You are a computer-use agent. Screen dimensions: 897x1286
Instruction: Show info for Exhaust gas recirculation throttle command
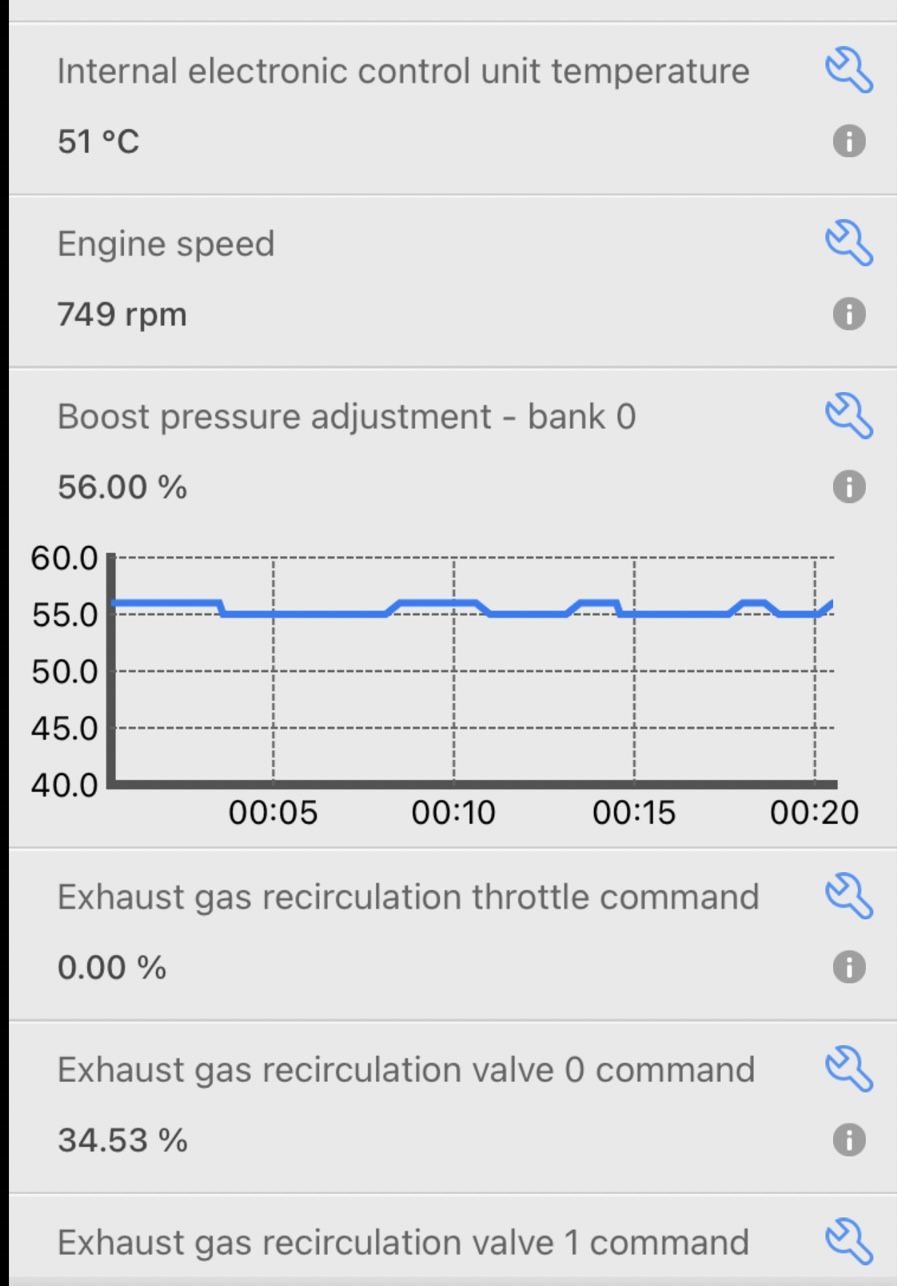tap(849, 967)
